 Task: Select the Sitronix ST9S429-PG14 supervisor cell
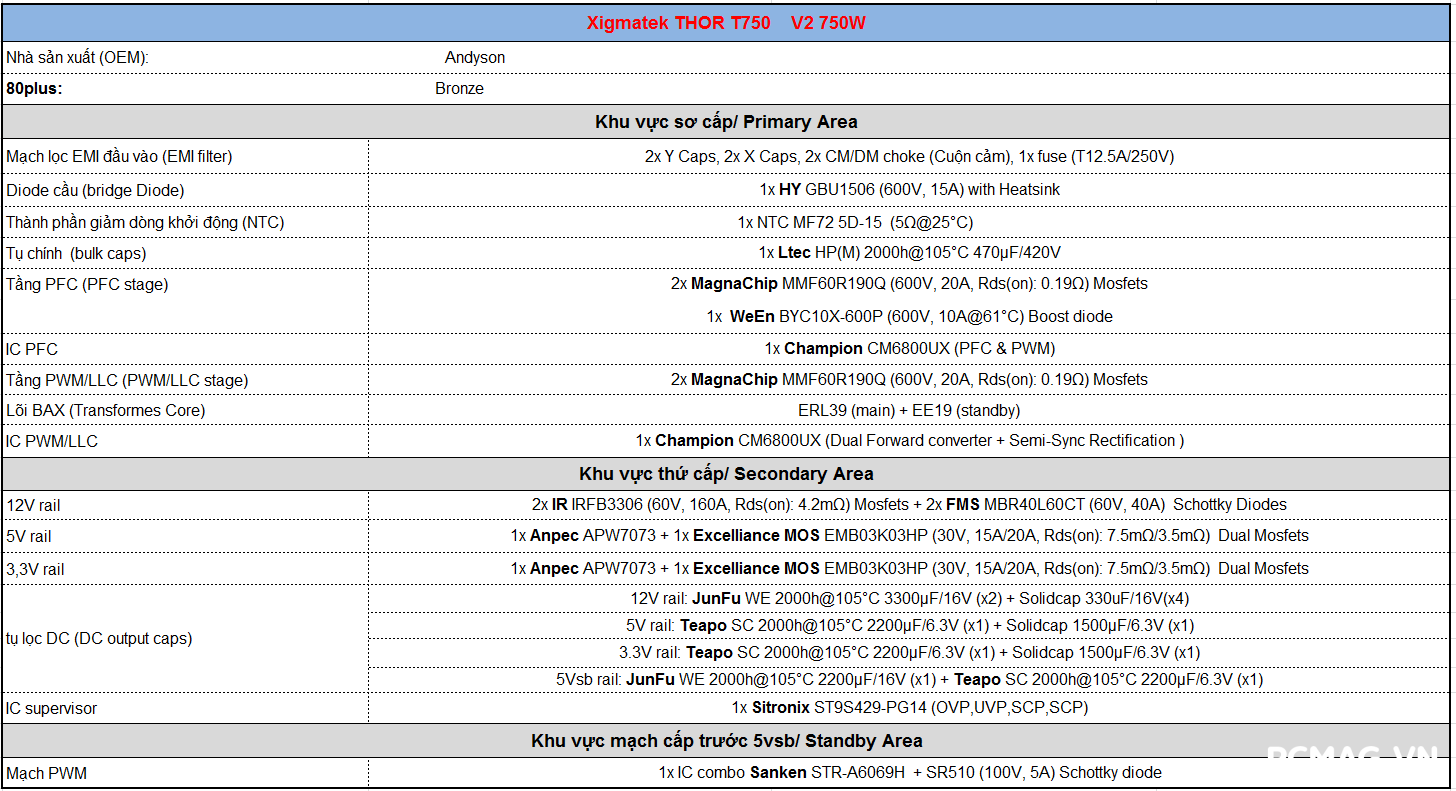point(909,708)
